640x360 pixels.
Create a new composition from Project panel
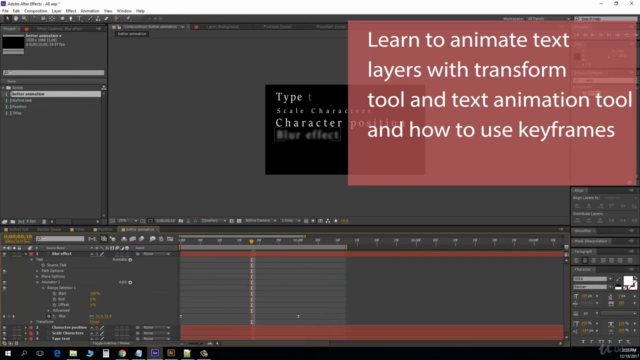click(x=21, y=222)
